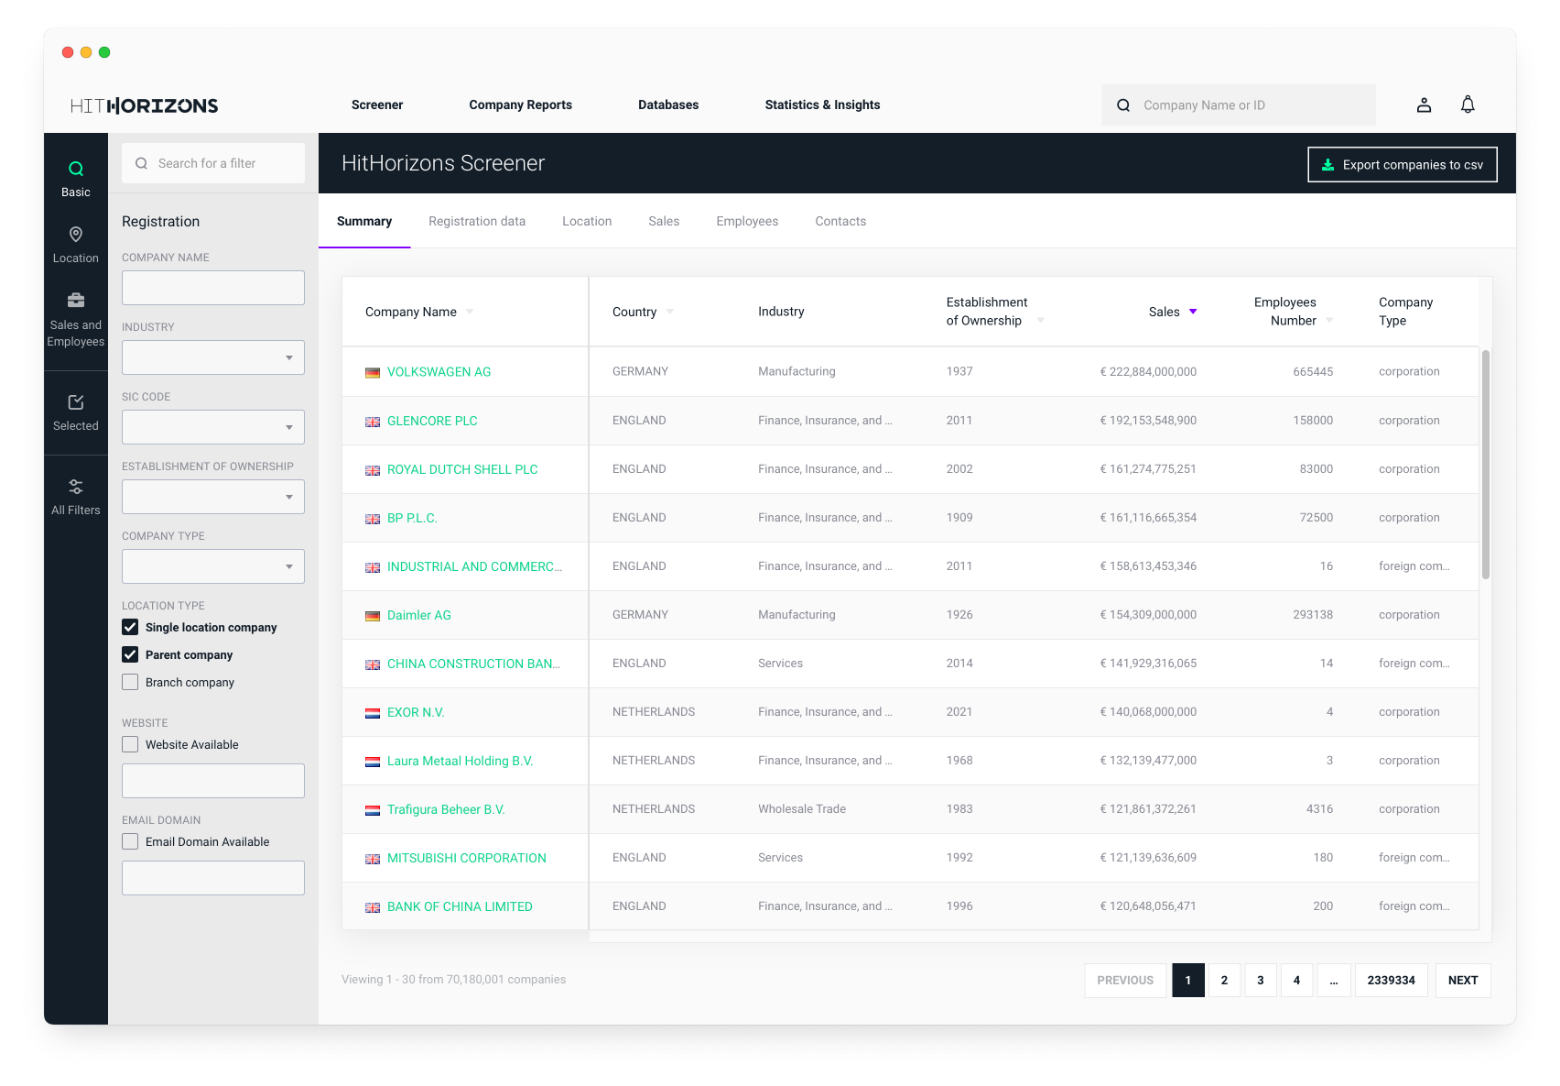The image size is (1560, 1086).
Task: Open Establishment of Ownership dropdown filter
Action: pyautogui.click(x=213, y=497)
